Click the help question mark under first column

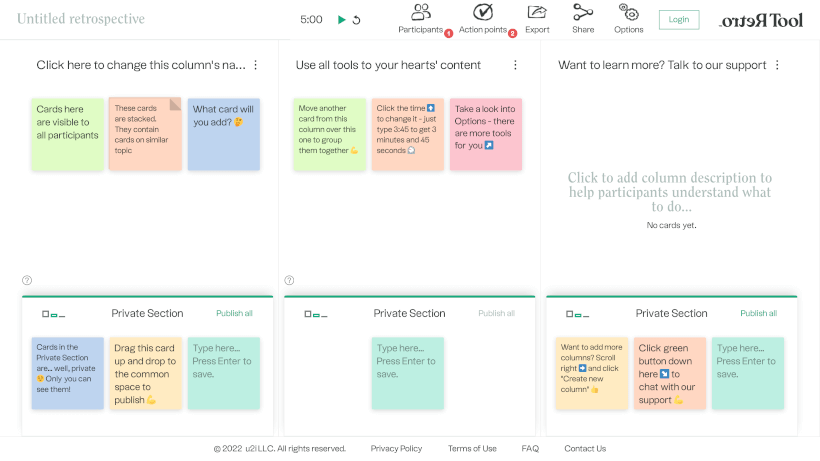coord(27,281)
